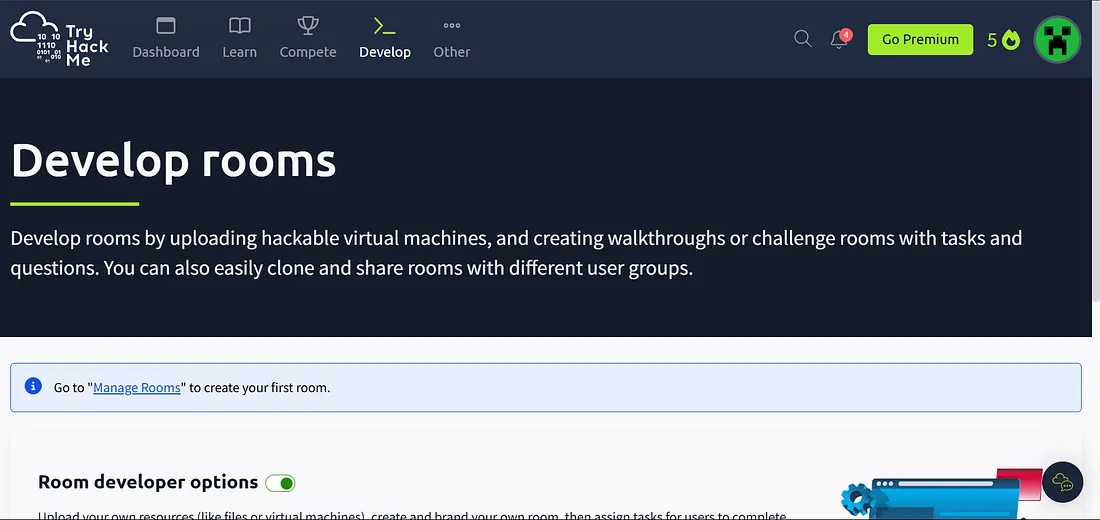
Task: Open the chat support bubble
Action: tap(1063, 482)
